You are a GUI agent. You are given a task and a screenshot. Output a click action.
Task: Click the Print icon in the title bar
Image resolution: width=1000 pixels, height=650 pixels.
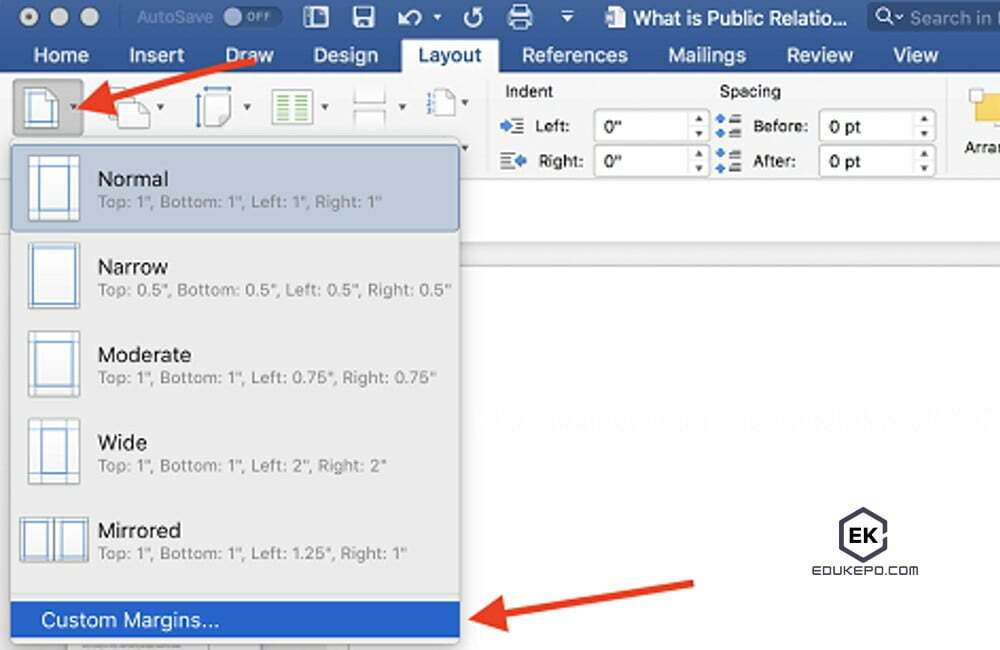519,17
